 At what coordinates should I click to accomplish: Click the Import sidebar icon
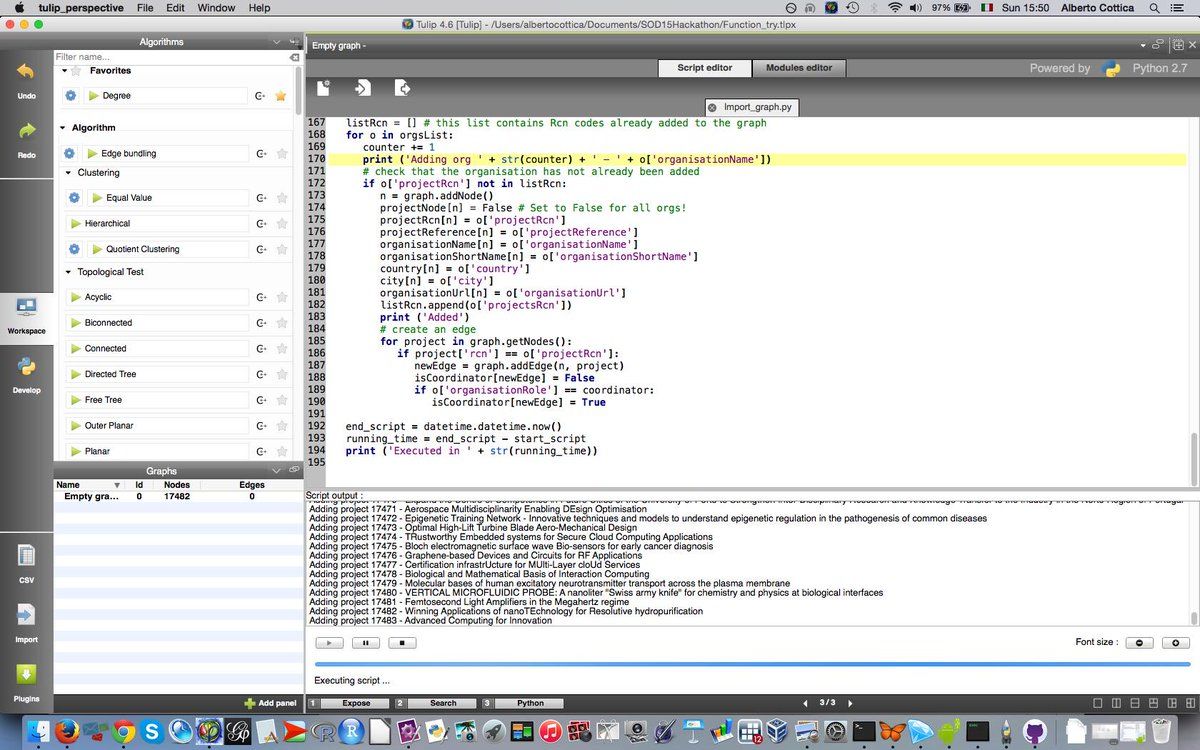26,622
